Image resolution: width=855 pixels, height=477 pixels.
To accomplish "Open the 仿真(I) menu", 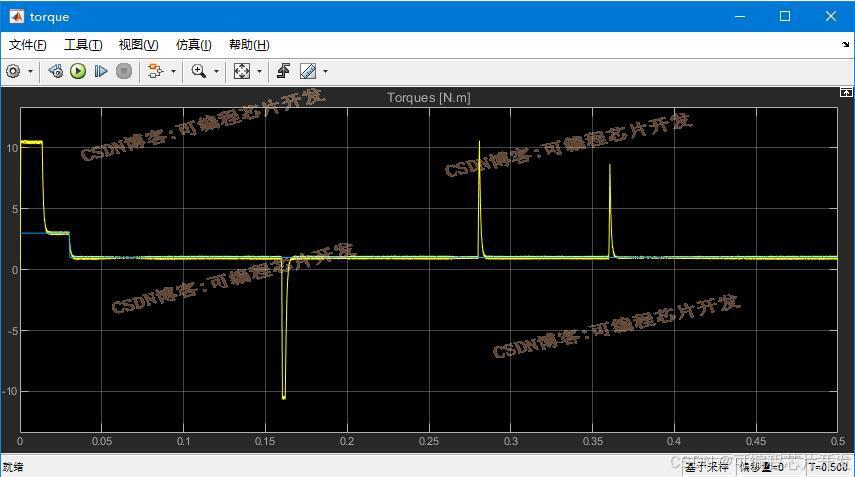I will pyautogui.click(x=193, y=45).
